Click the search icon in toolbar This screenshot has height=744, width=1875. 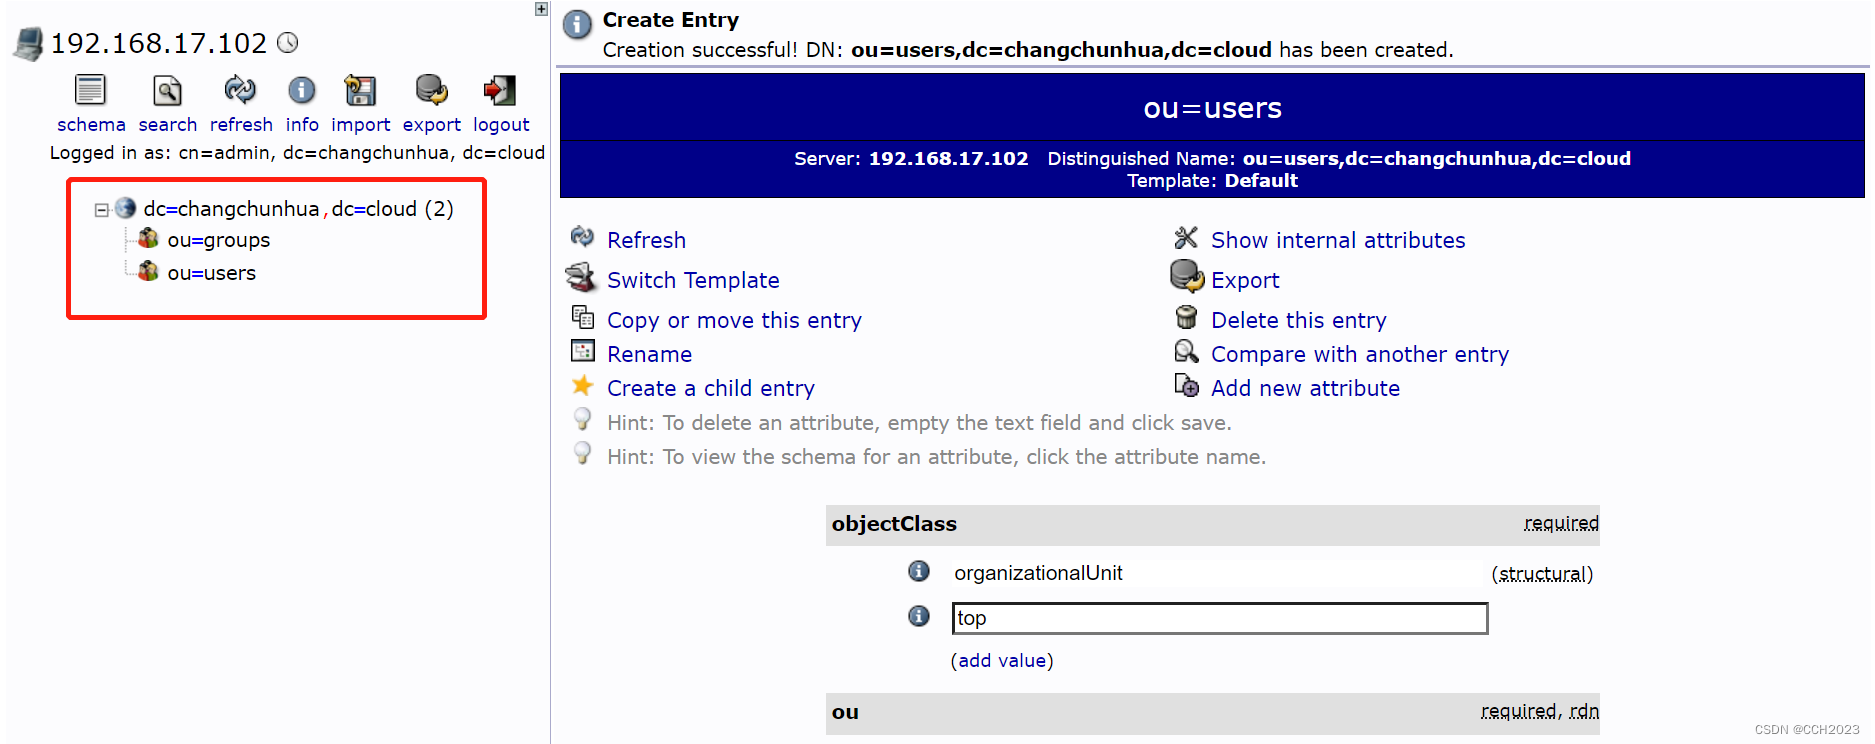(x=167, y=91)
